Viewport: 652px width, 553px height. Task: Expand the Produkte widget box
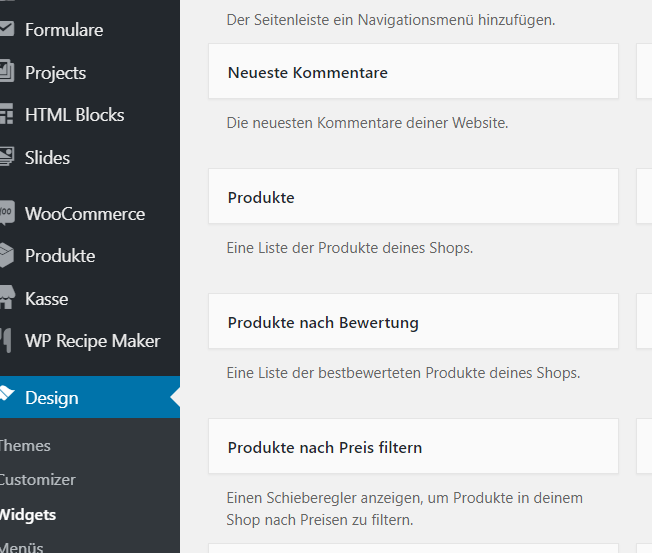413,197
